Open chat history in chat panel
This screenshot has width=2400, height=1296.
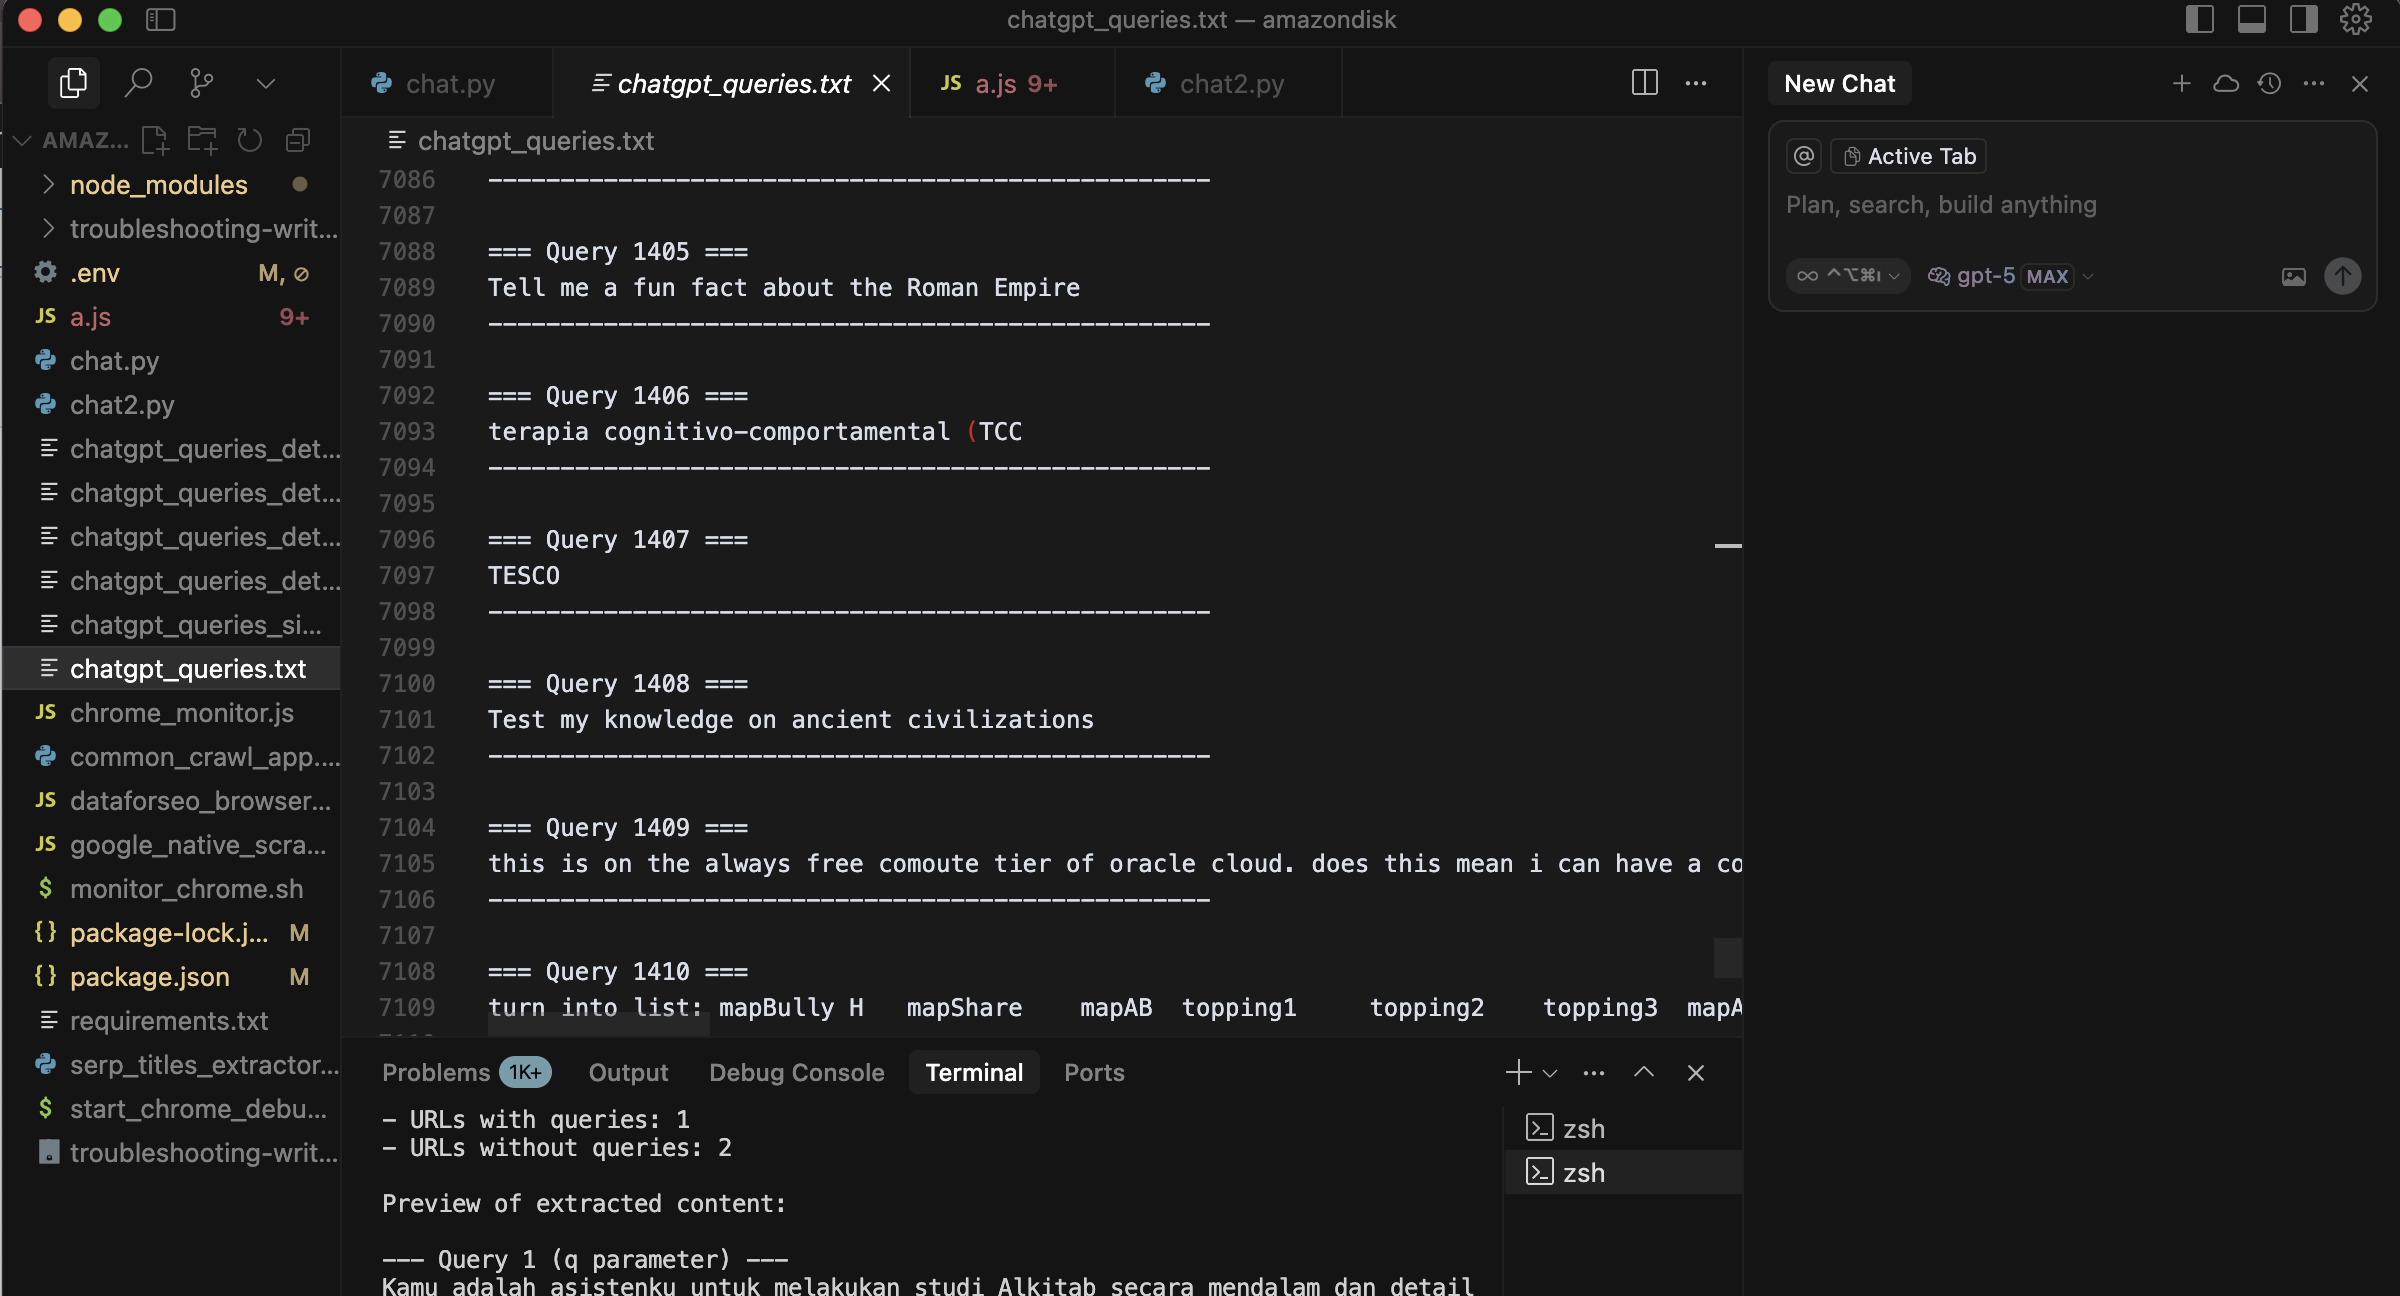(x=2269, y=84)
